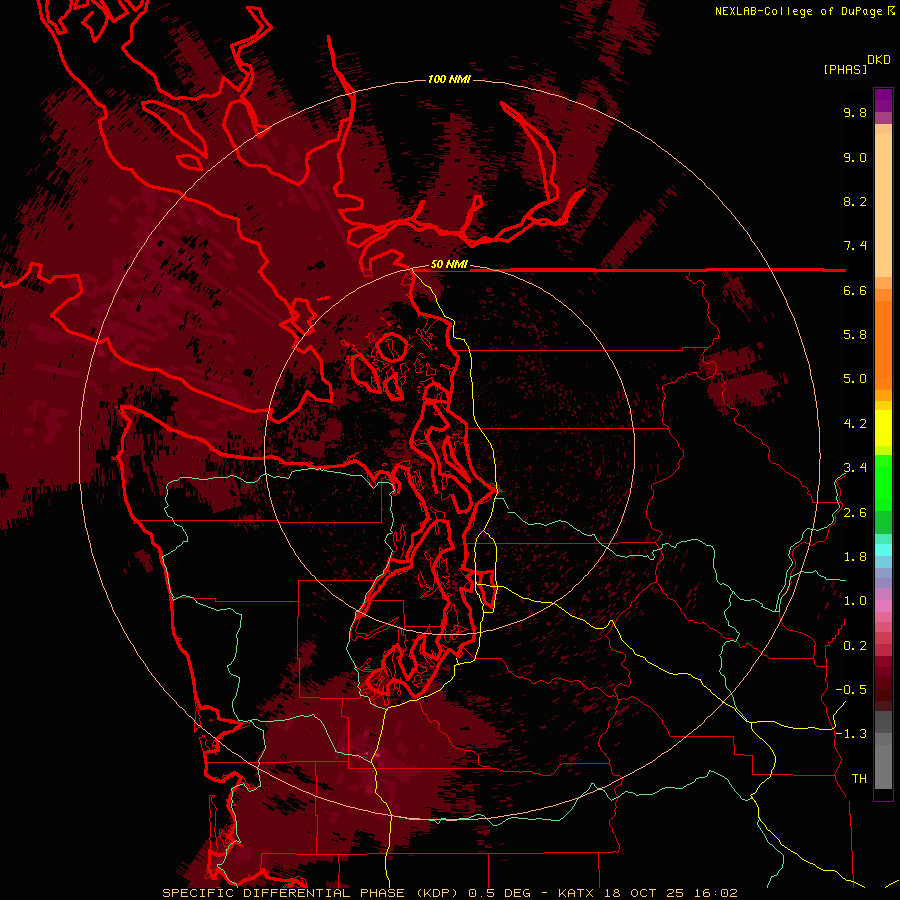
Task: Click the 9.8 value on the color scale
Action: (x=855, y=112)
